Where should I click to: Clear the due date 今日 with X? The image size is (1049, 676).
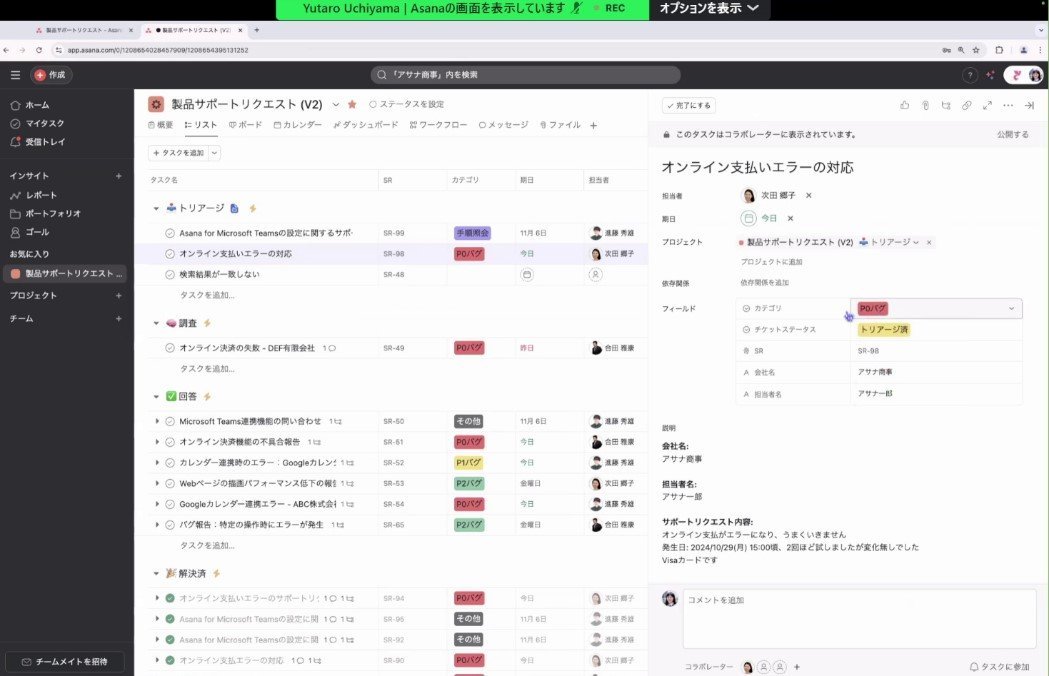click(x=790, y=218)
